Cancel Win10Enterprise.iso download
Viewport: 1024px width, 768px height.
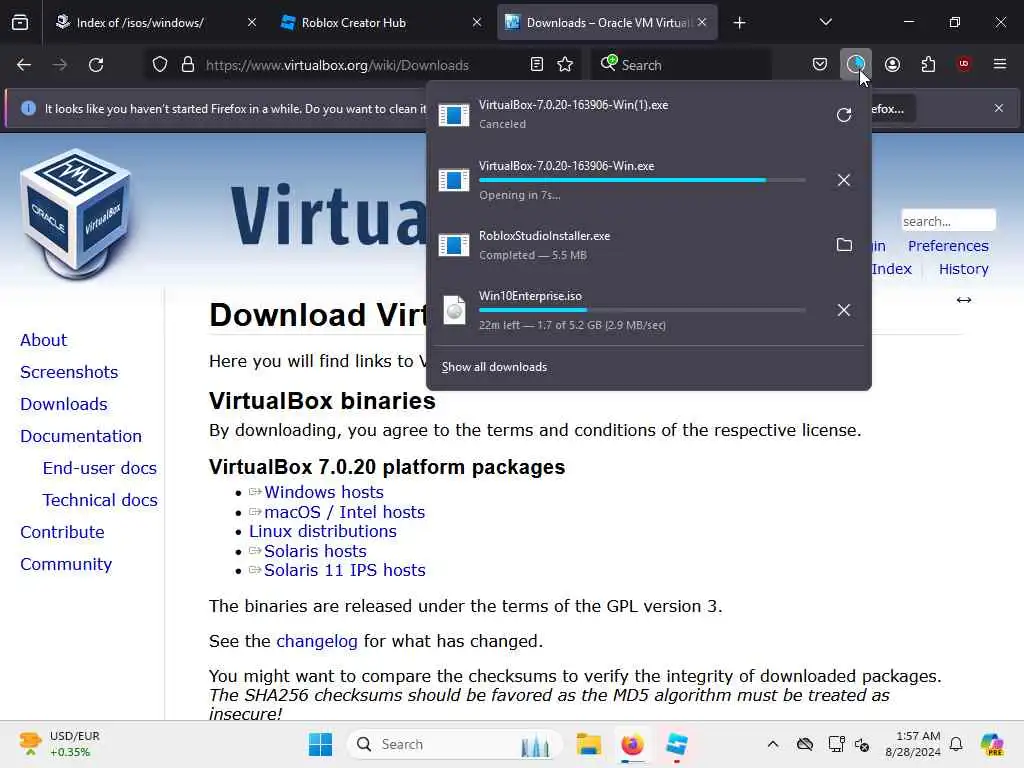click(x=844, y=310)
